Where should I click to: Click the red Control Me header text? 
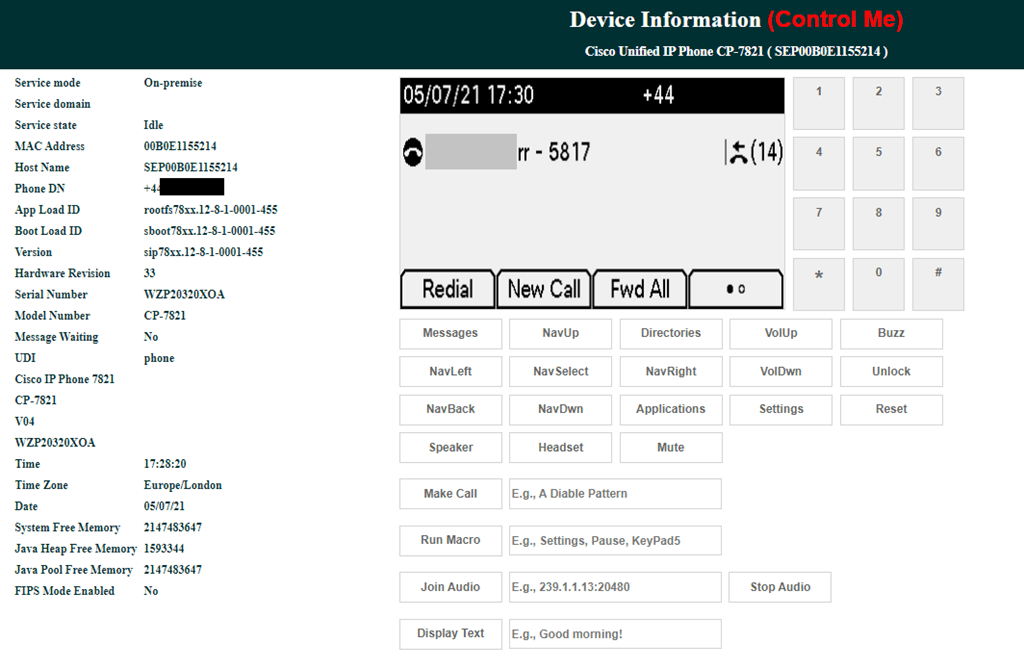point(835,20)
